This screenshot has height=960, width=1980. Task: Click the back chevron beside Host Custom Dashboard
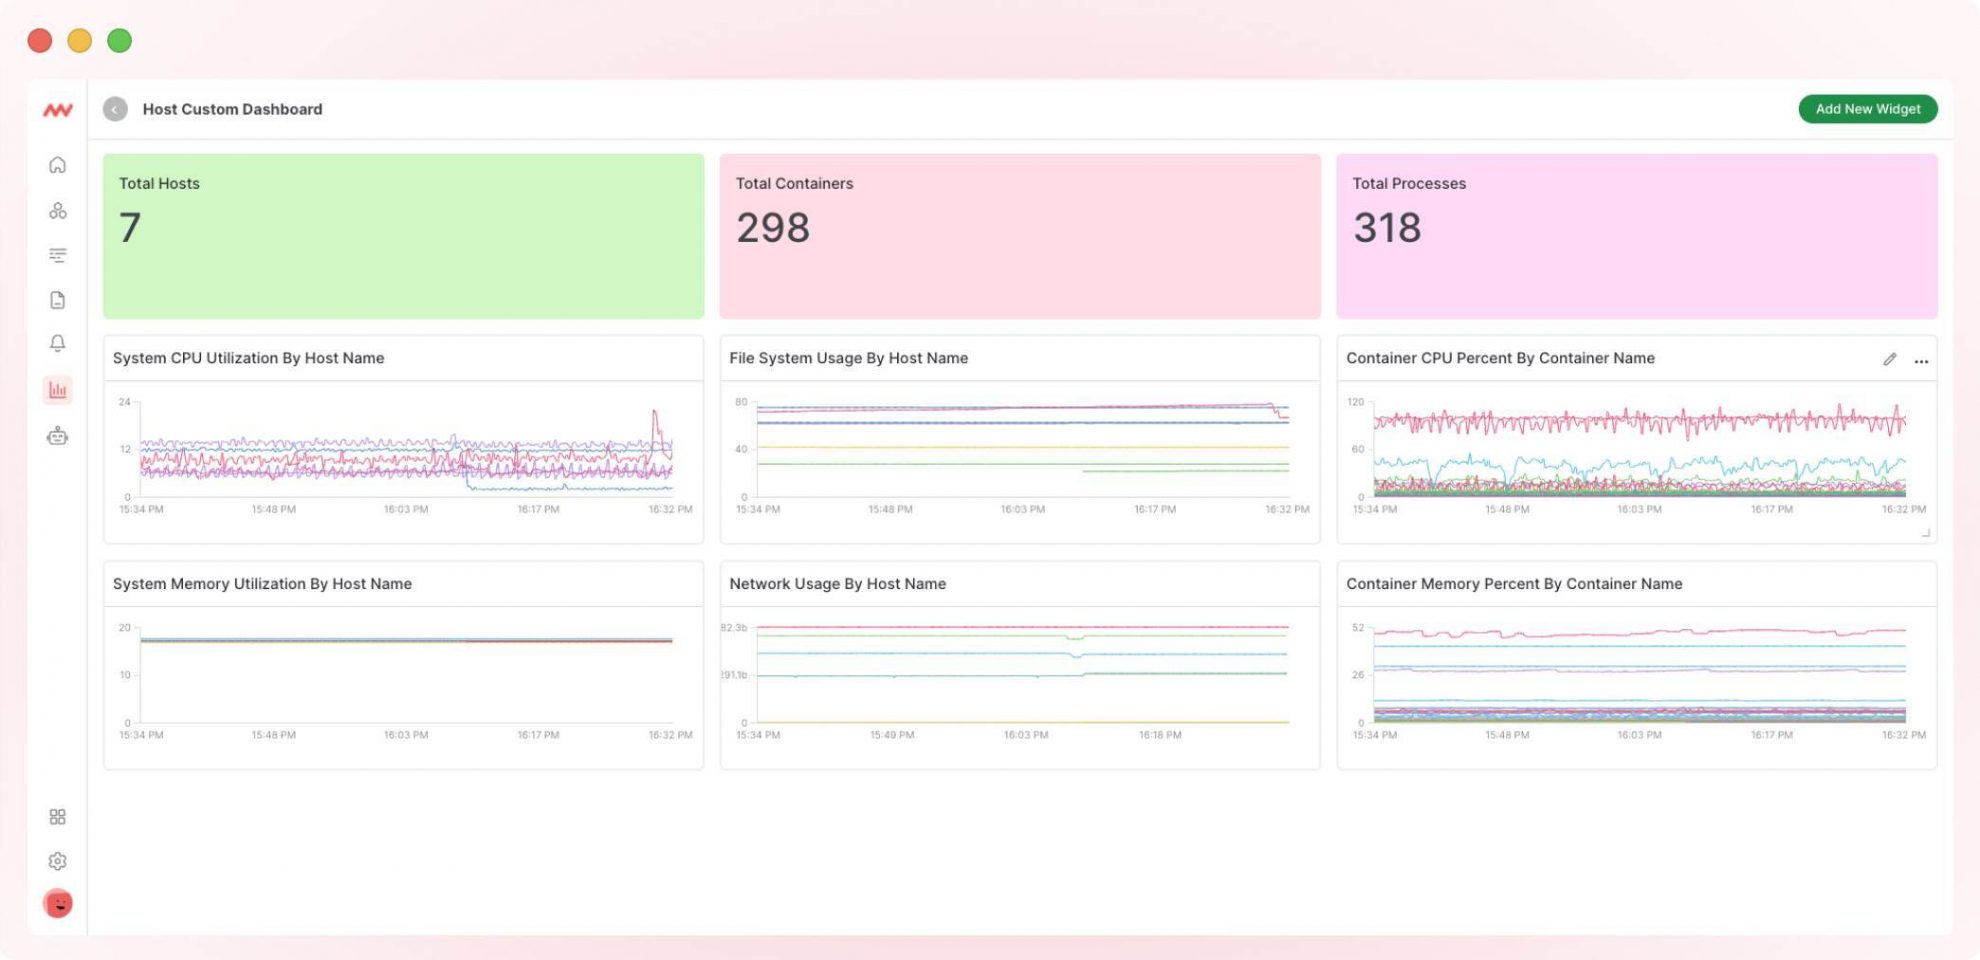pyautogui.click(x=115, y=109)
